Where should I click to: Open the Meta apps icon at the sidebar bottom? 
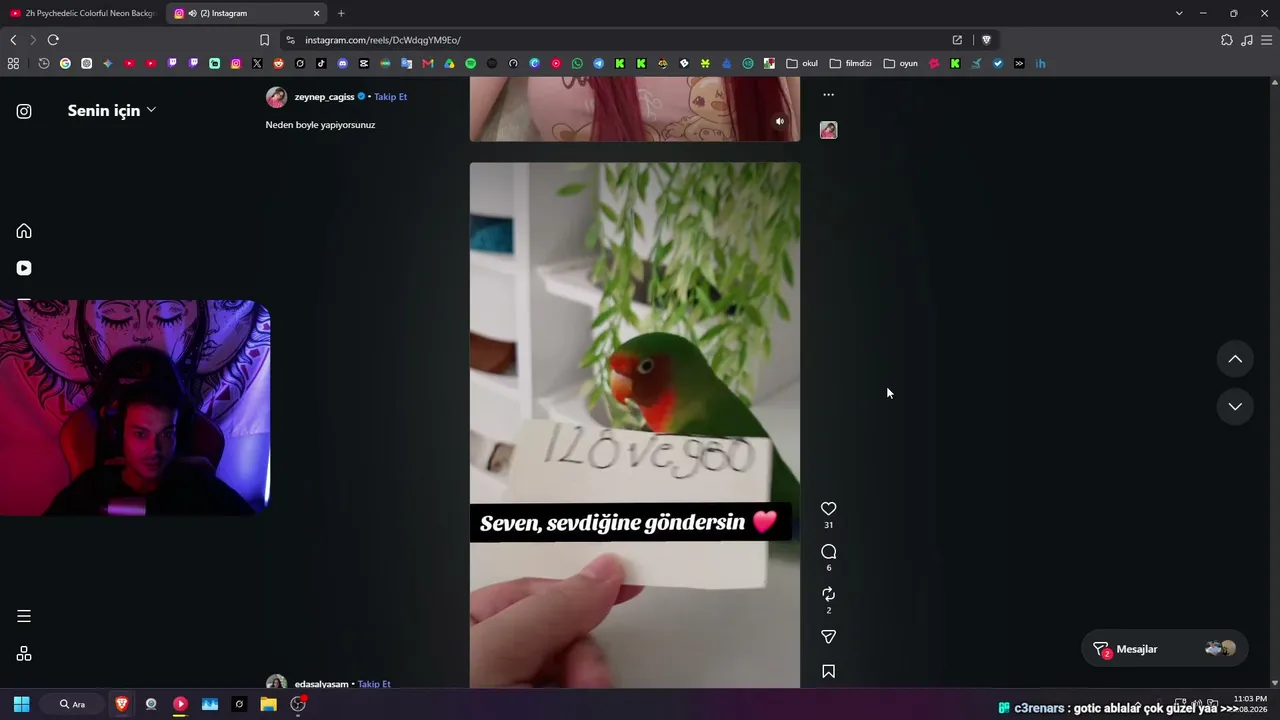coord(24,654)
